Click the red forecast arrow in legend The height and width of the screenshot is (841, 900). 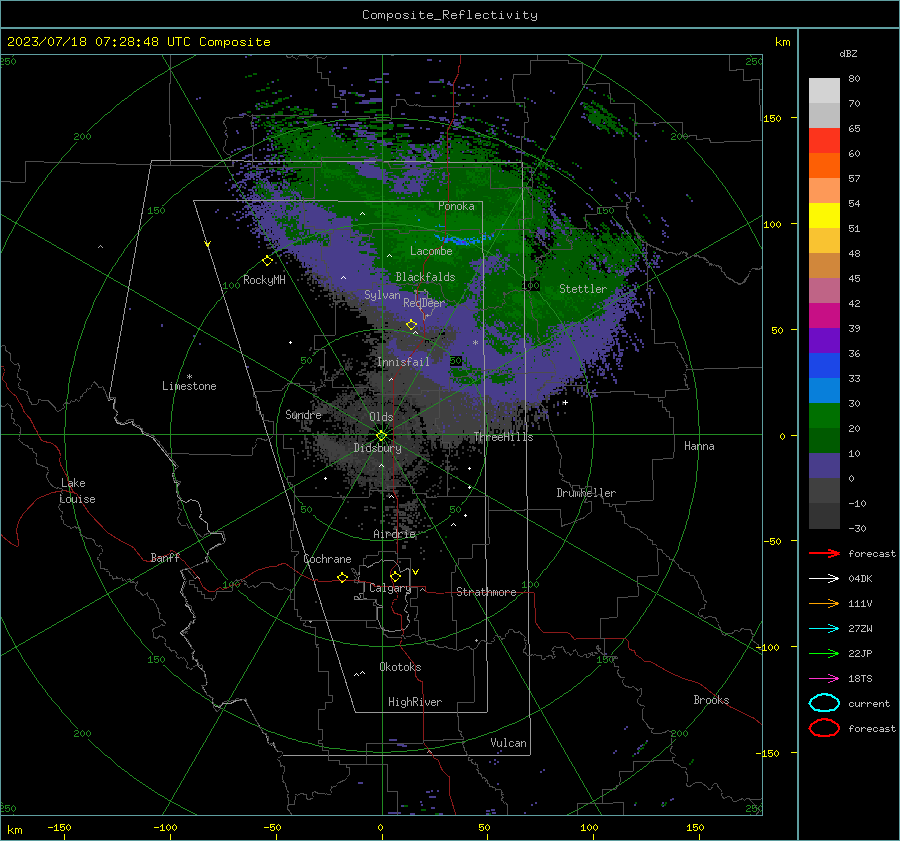point(824,553)
